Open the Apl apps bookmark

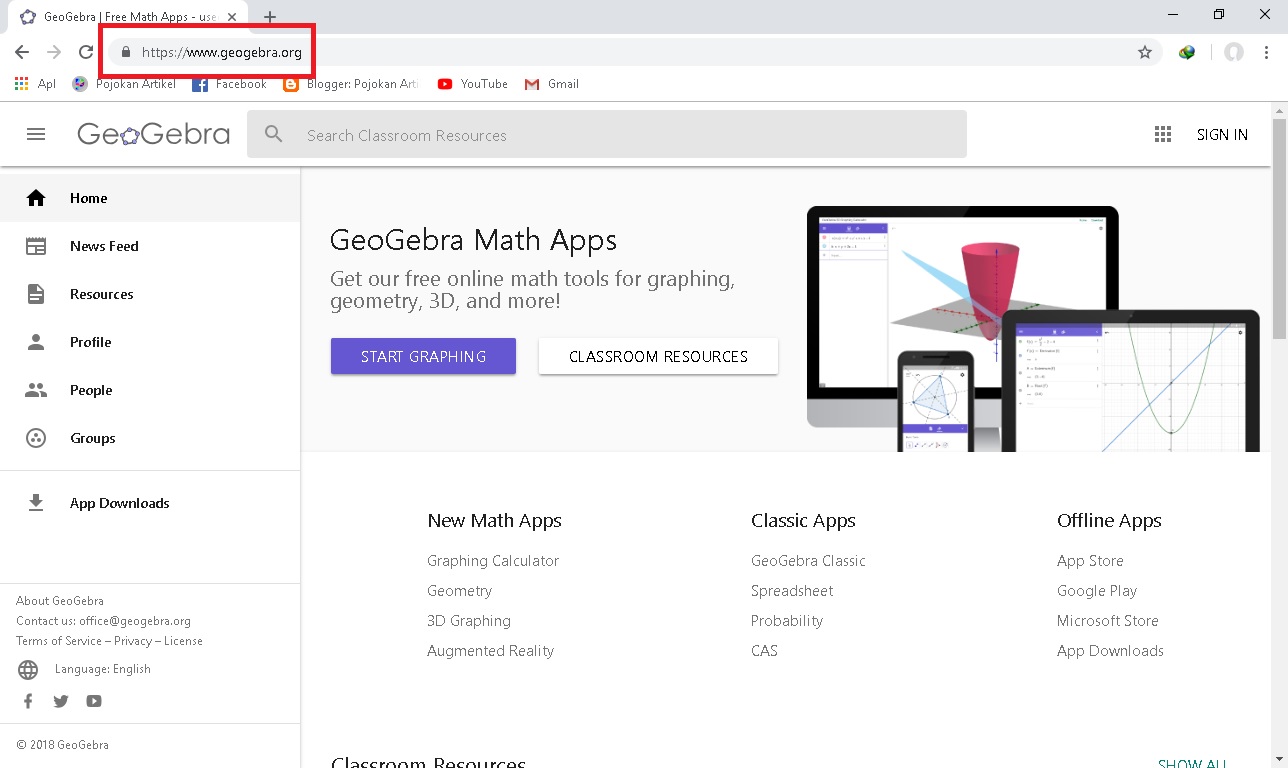click(35, 84)
